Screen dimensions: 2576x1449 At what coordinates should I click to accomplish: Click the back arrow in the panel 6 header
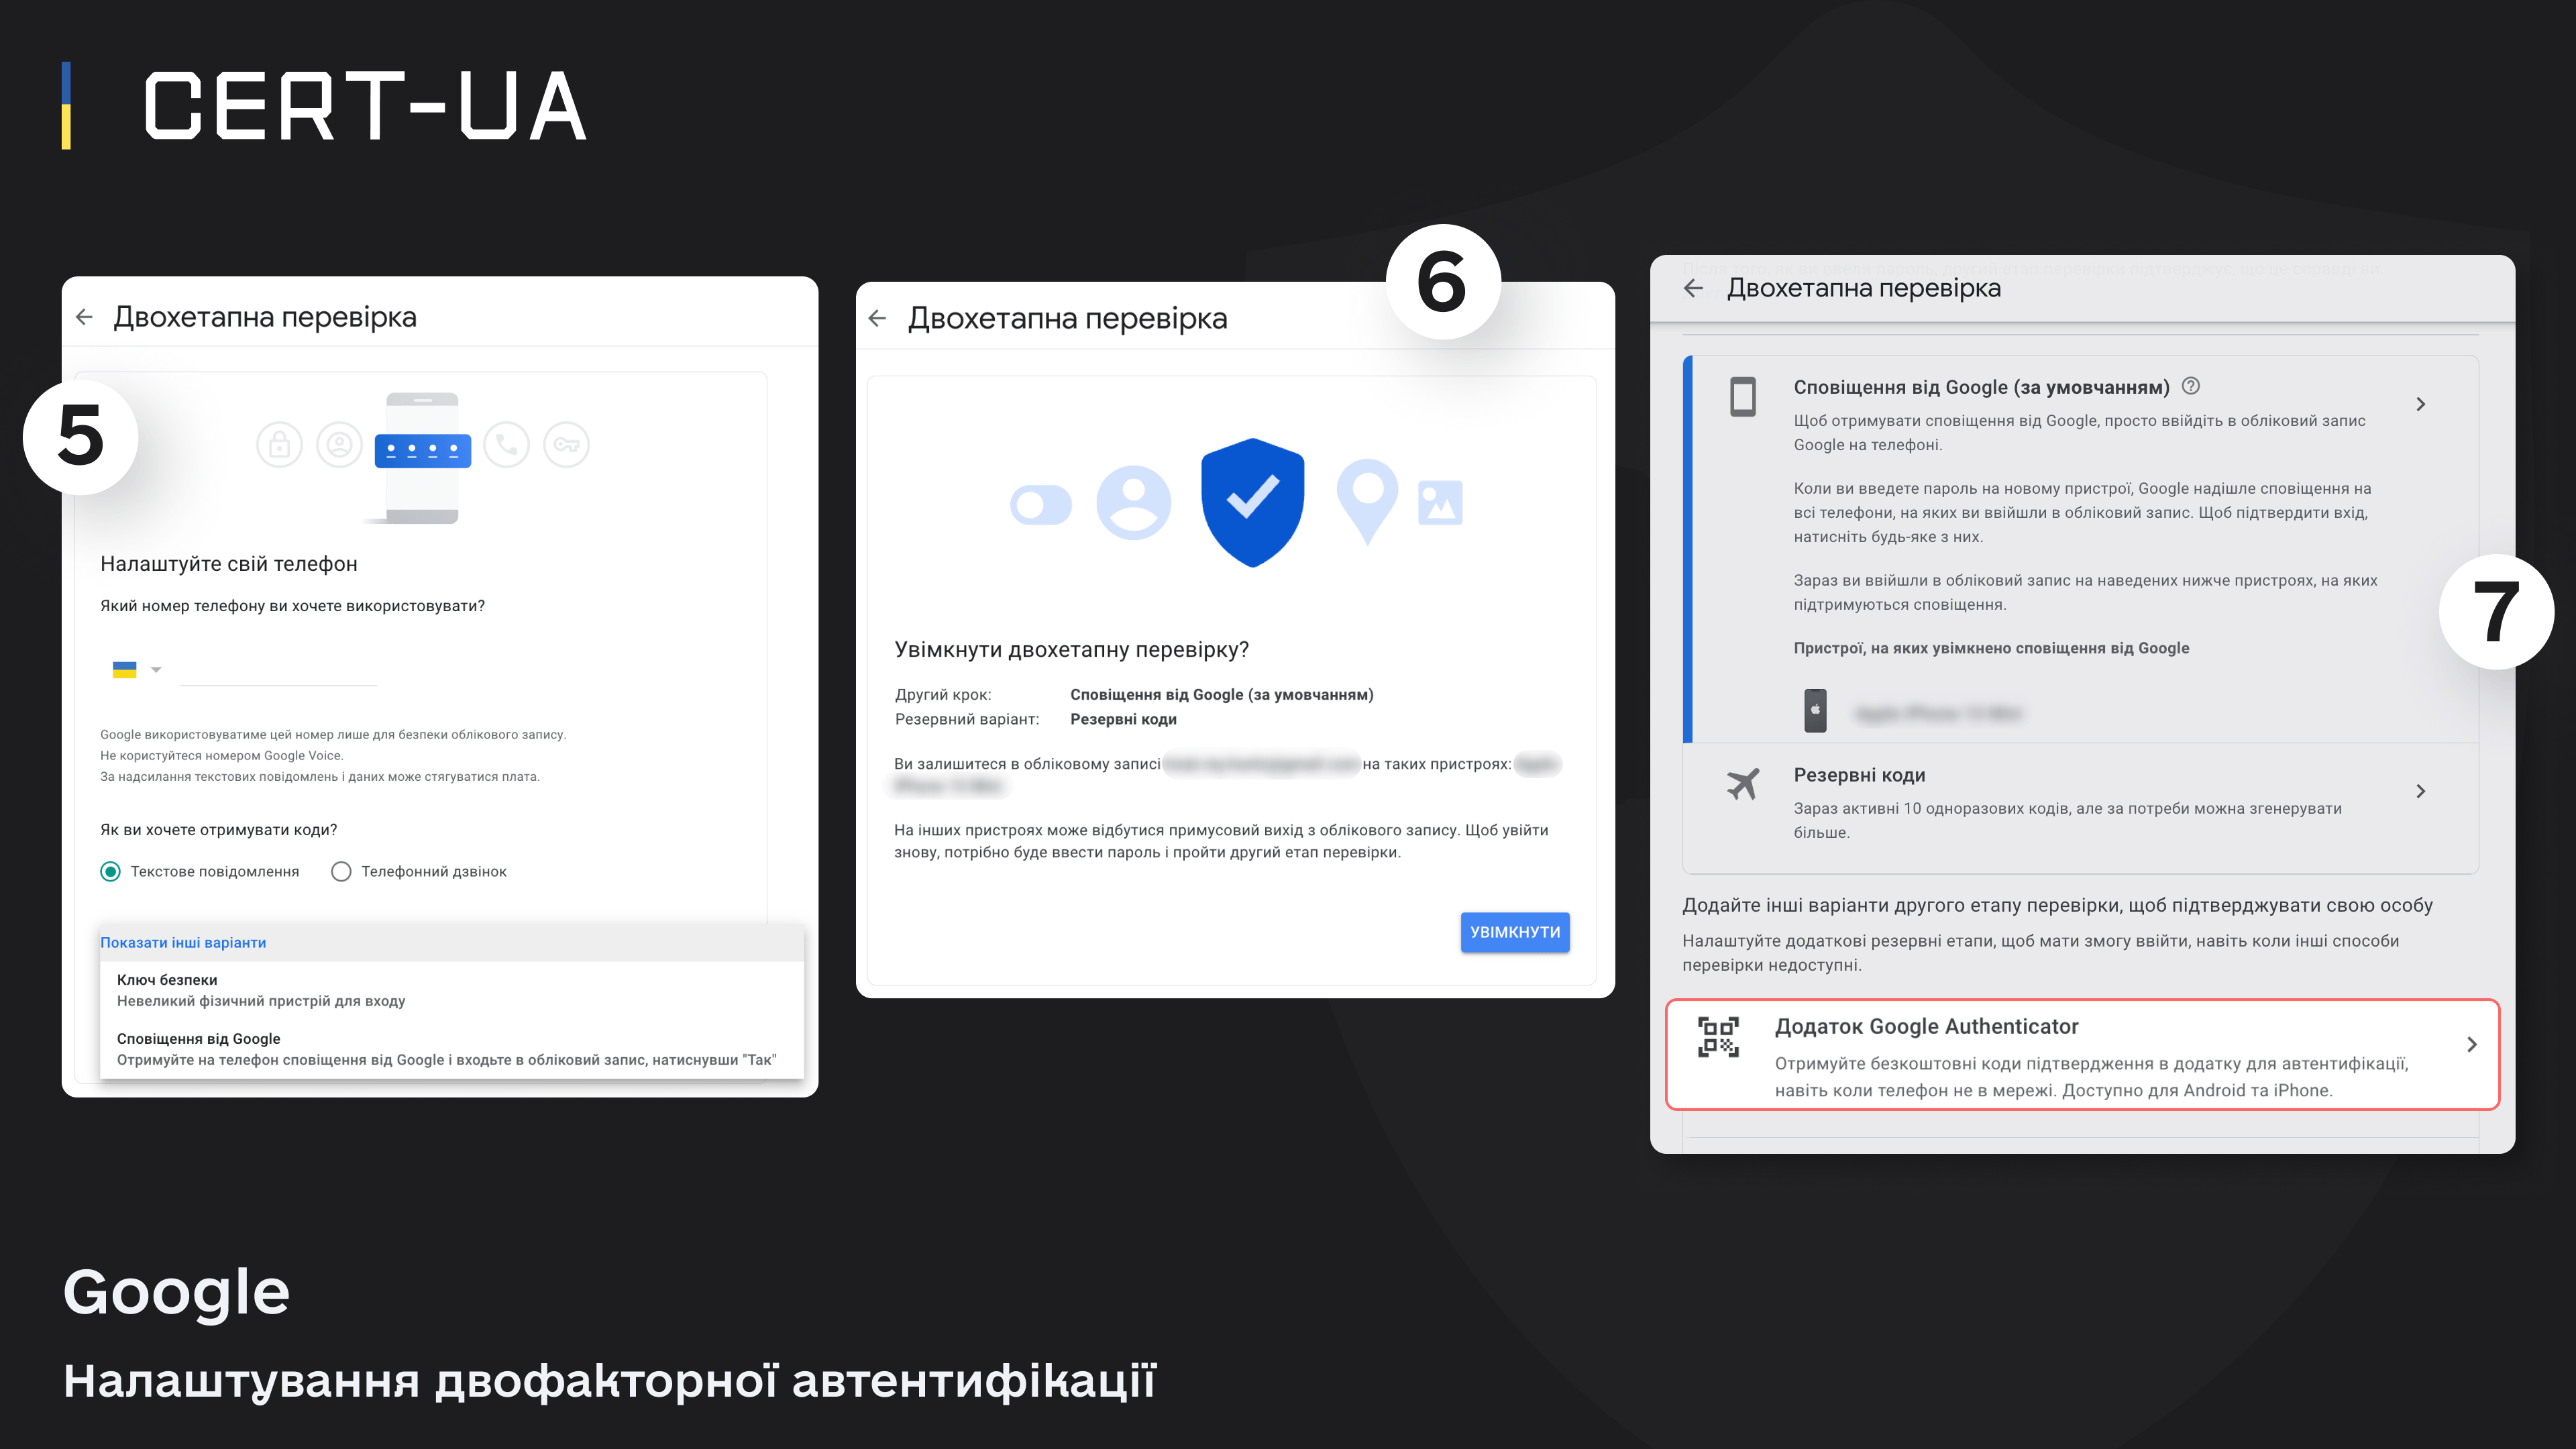(x=877, y=318)
